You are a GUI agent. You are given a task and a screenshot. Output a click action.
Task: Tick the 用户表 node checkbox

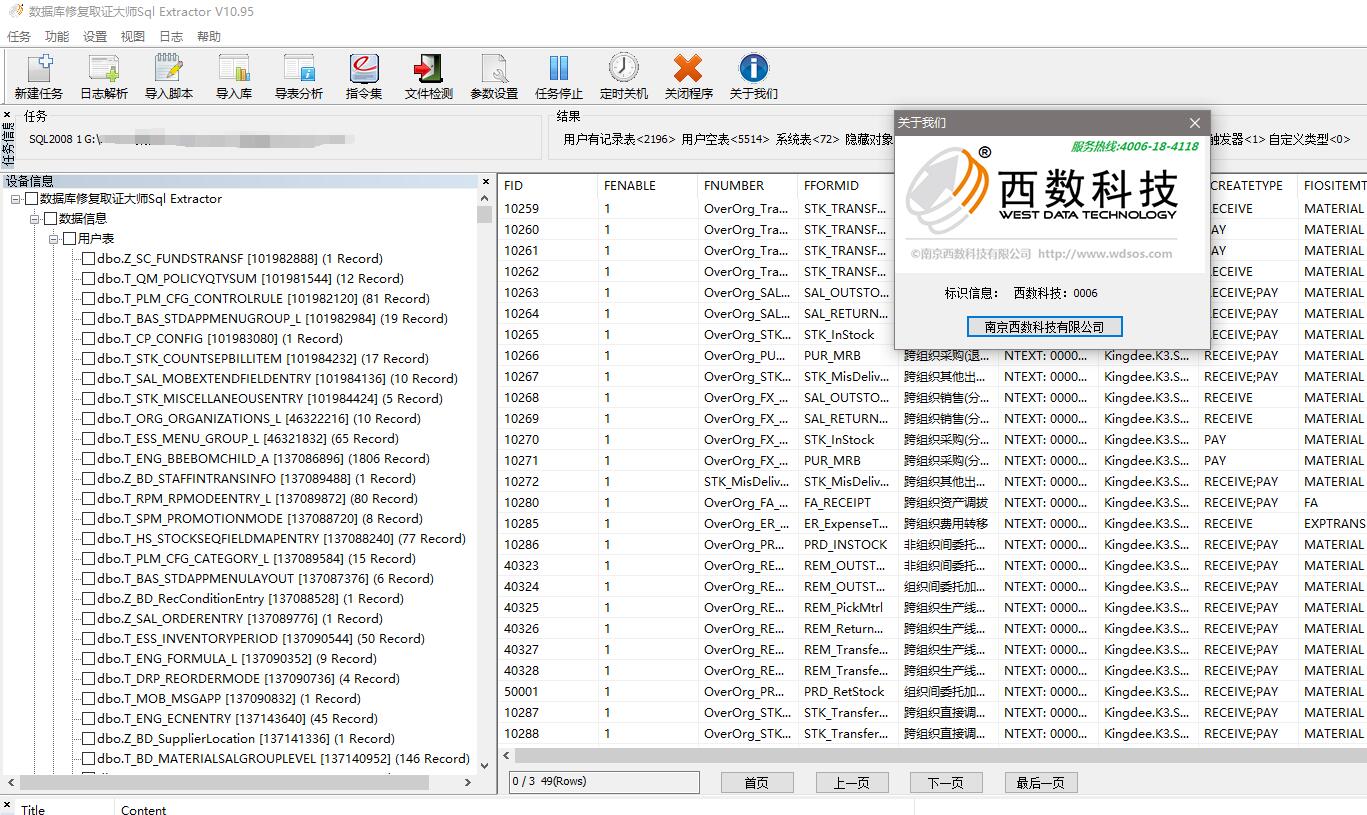point(69,239)
